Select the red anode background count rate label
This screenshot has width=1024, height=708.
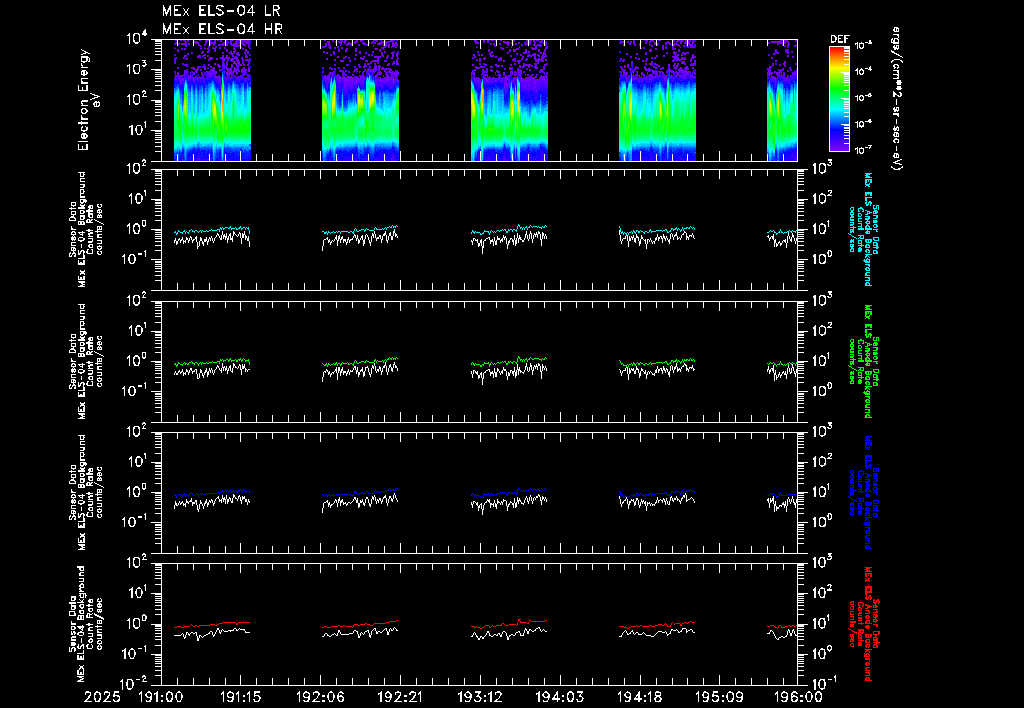click(x=863, y=624)
